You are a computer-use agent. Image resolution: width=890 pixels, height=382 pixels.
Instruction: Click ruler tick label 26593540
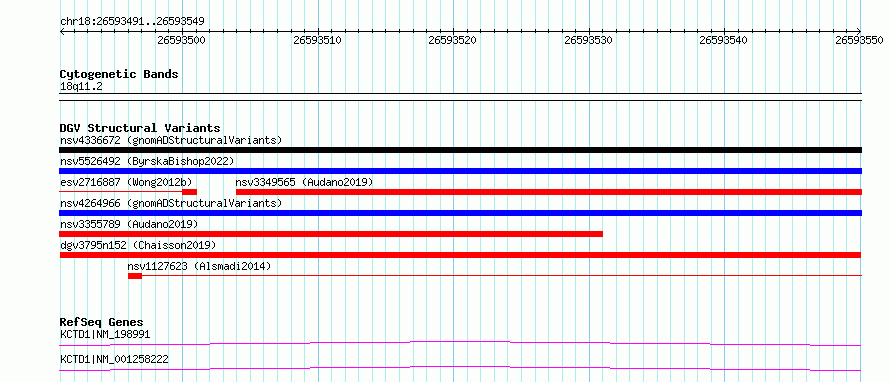click(724, 40)
